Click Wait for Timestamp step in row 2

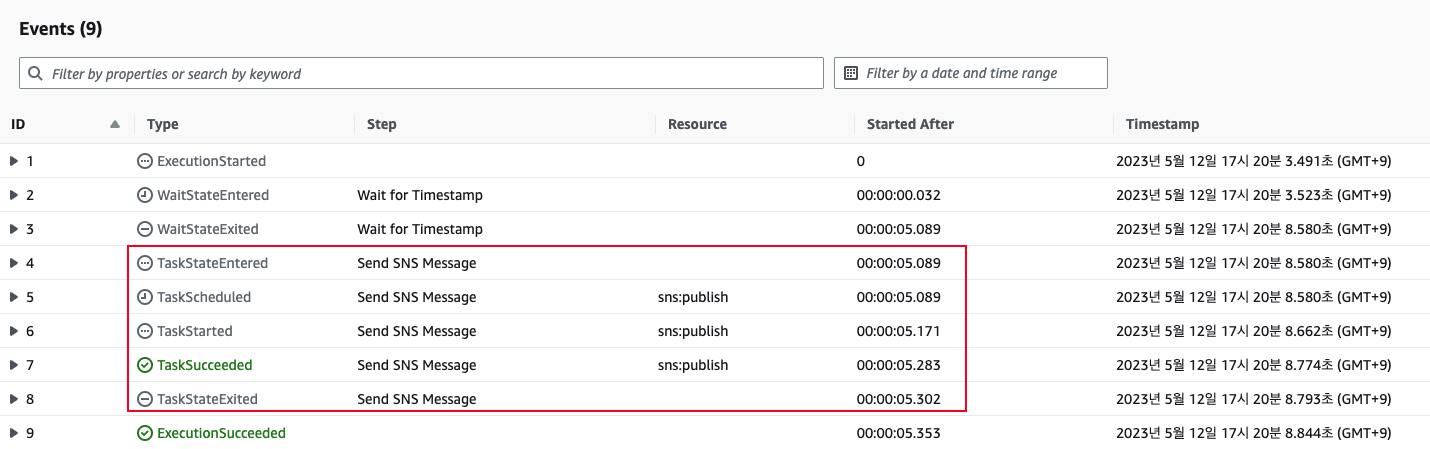point(420,195)
